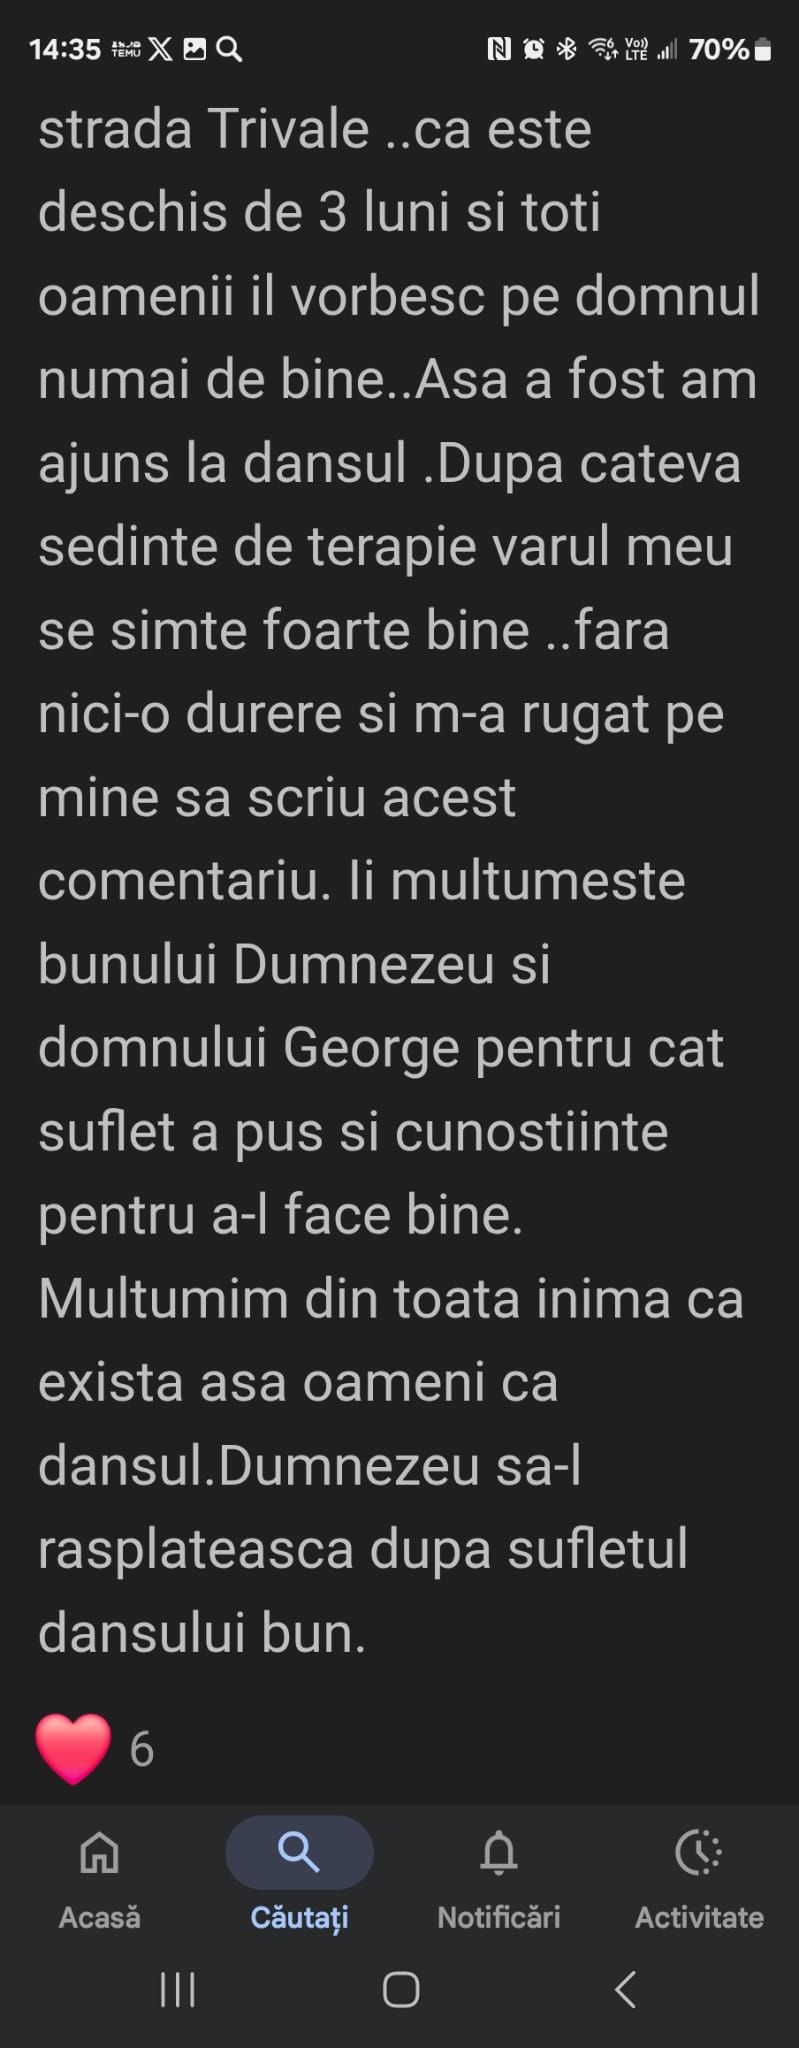Tap the Bluetooth status icon
The width and height of the screenshot is (799, 2048).
click(x=566, y=49)
